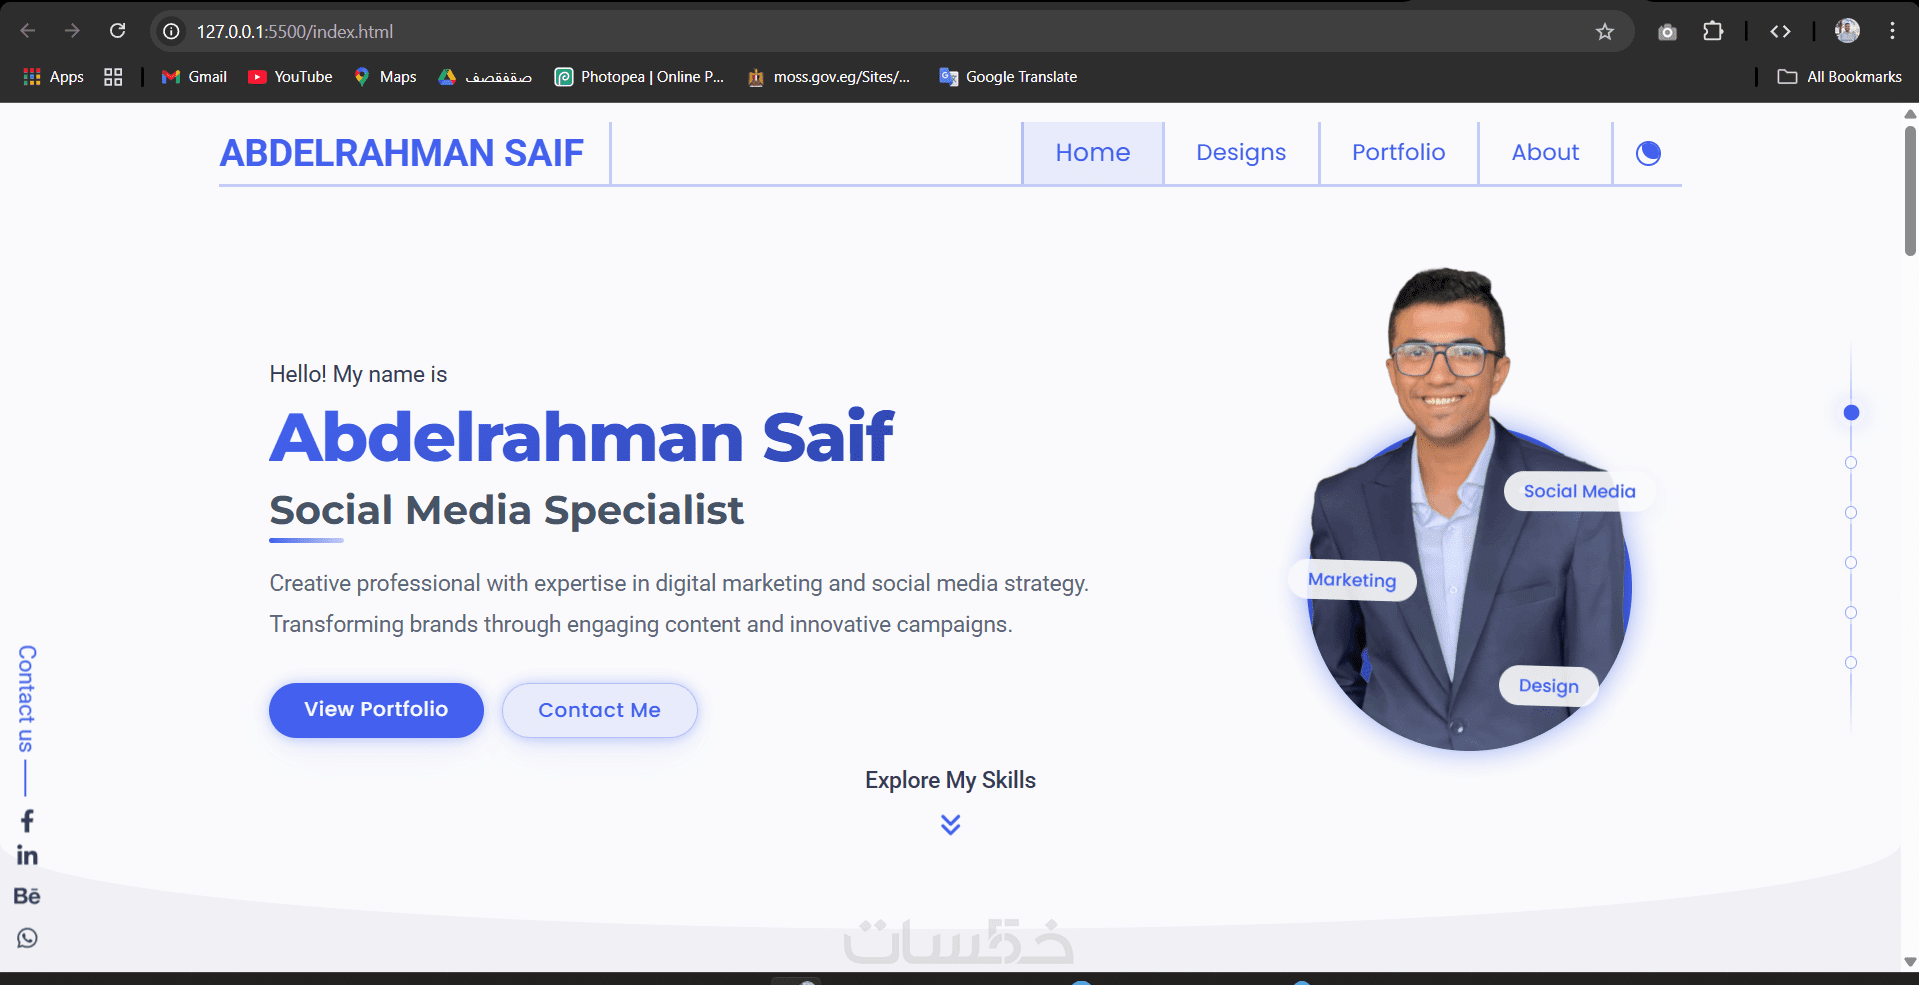Open the WhatsApp icon in sidebar
This screenshot has width=1919, height=985.
pyautogui.click(x=27, y=938)
